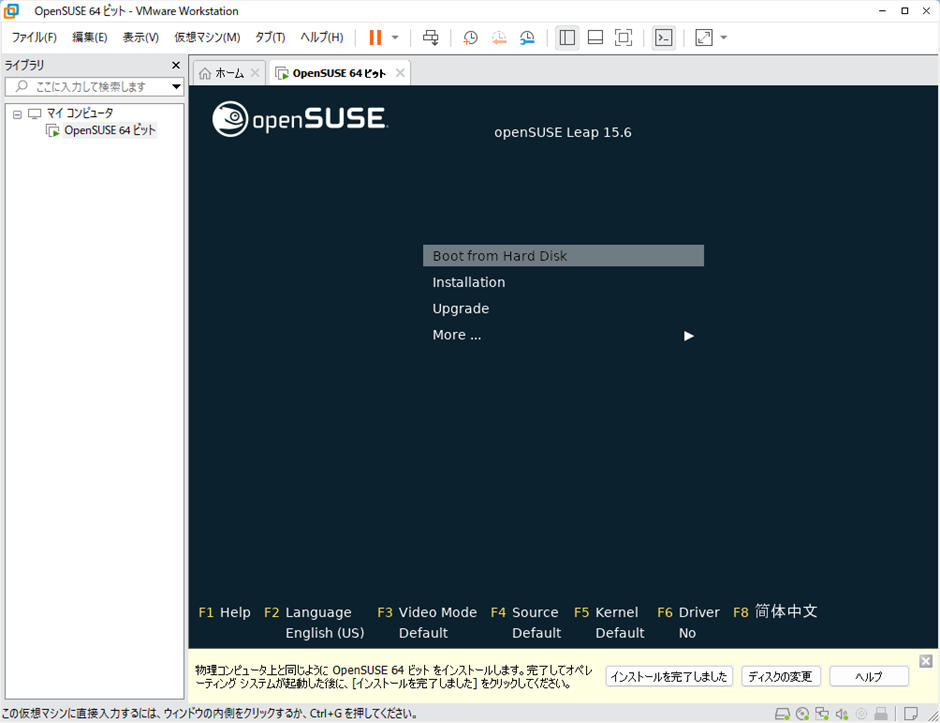Open snapshot manager icon in toolbar

pyautogui.click(x=527, y=37)
